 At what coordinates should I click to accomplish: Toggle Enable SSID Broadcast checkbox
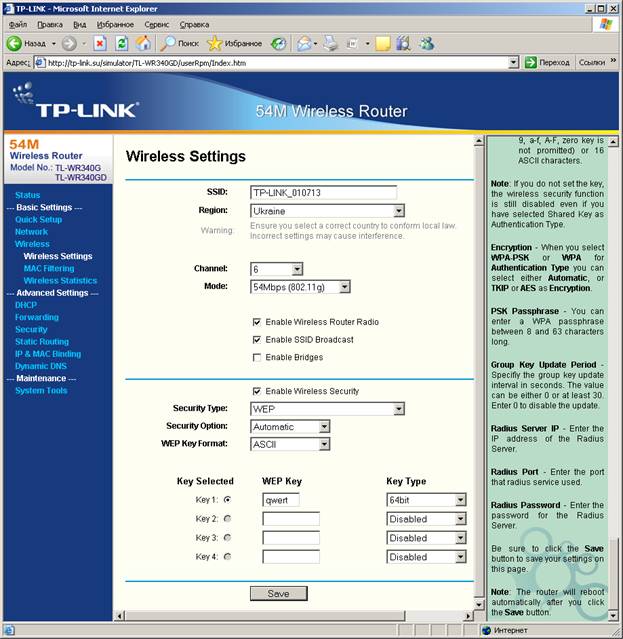pyautogui.click(x=257, y=340)
